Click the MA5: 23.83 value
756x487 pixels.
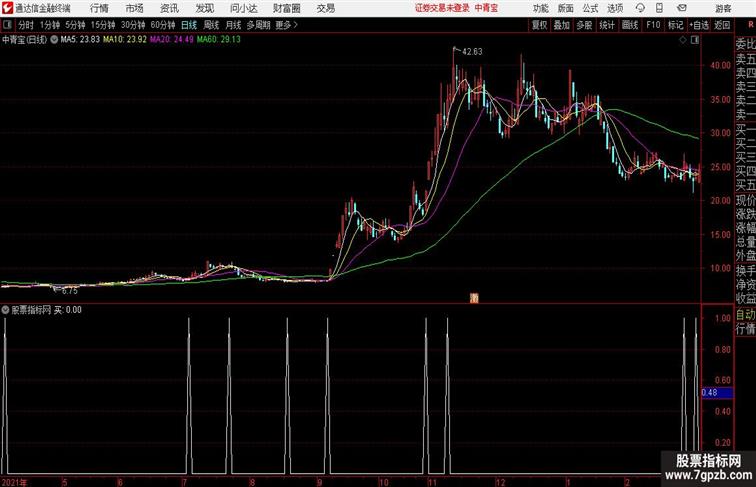(x=80, y=40)
